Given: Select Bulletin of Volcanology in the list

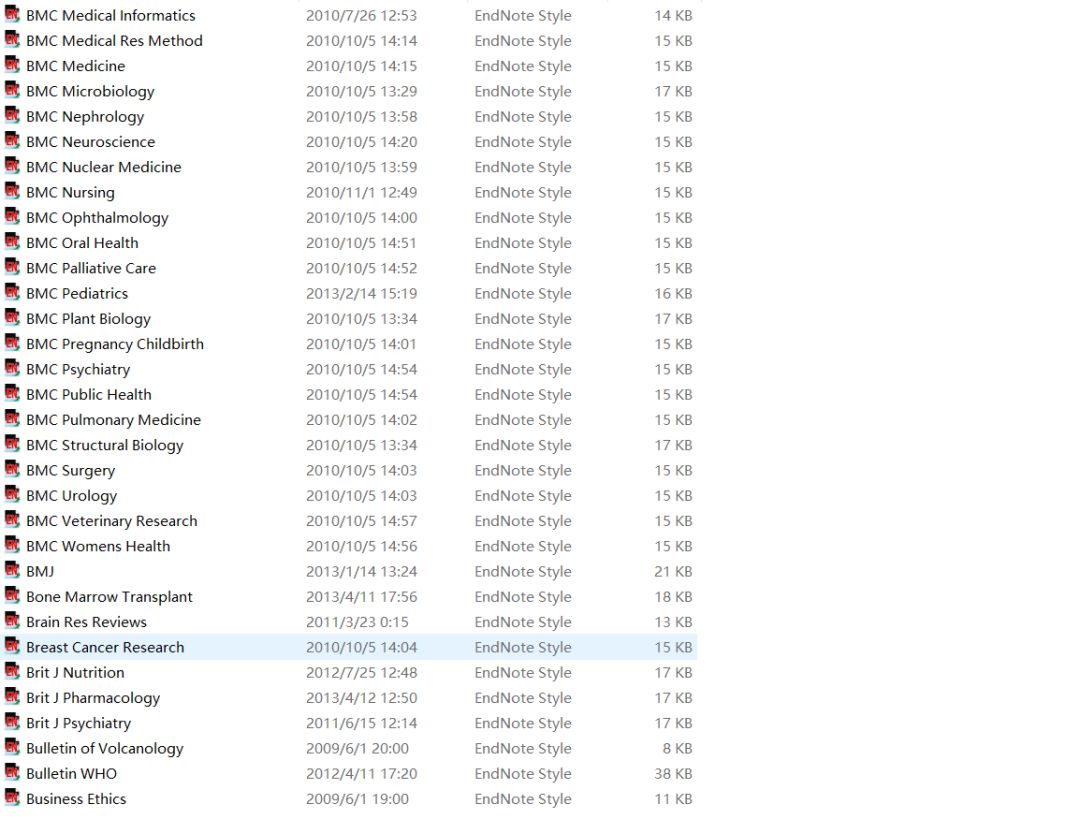Looking at the screenshot, I should coord(105,749).
